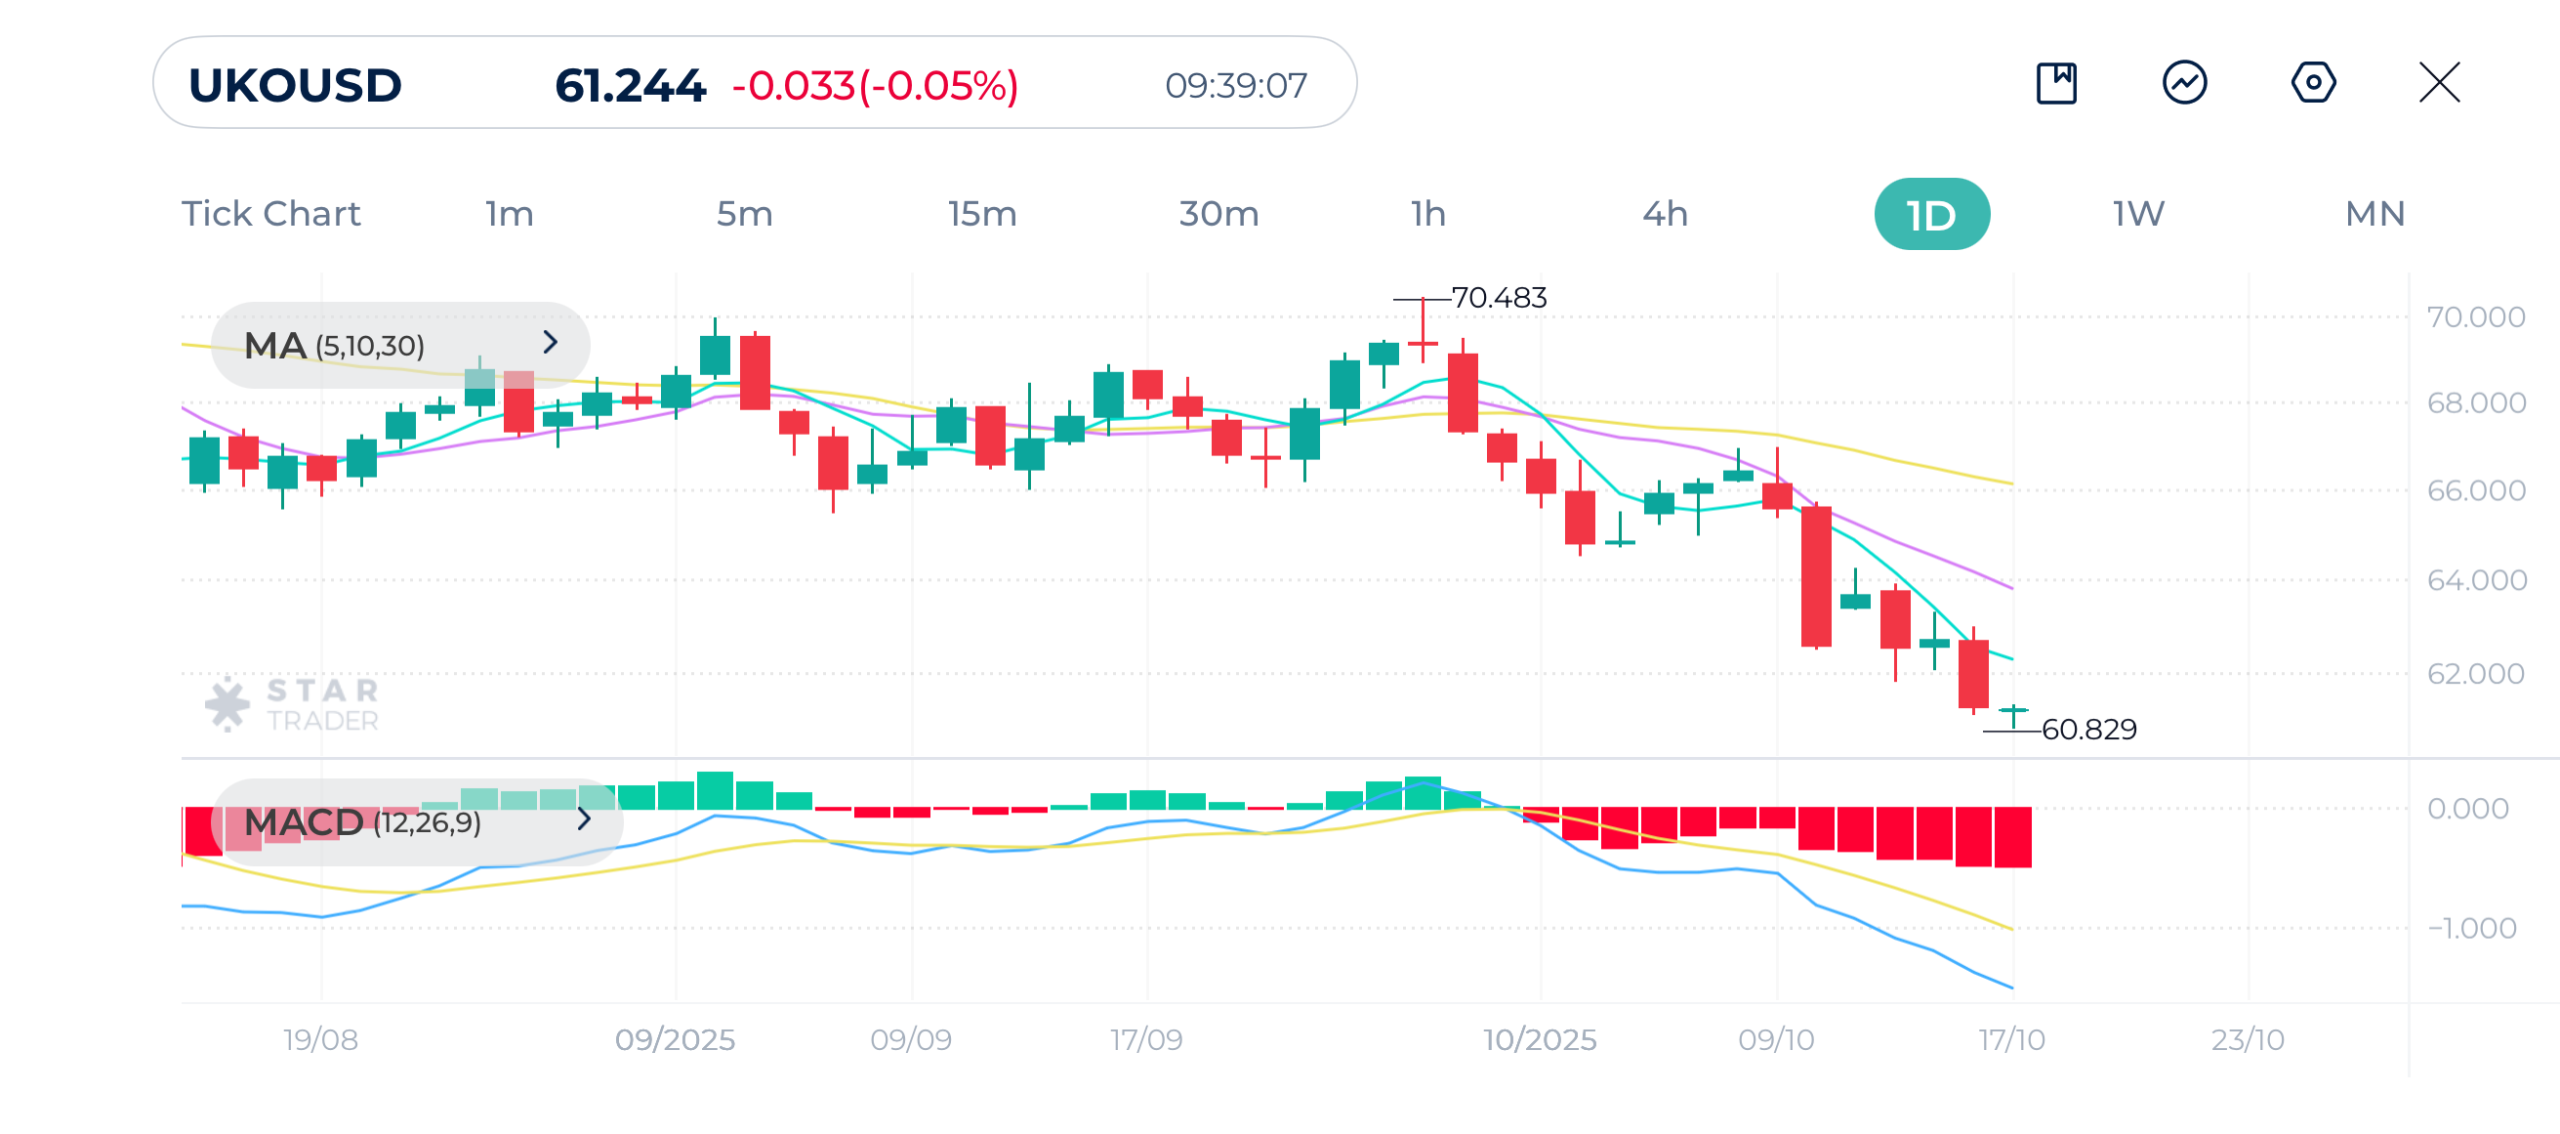Switch to Tick Chart view
This screenshot has width=2560, height=1134.
[x=270, y=214]
